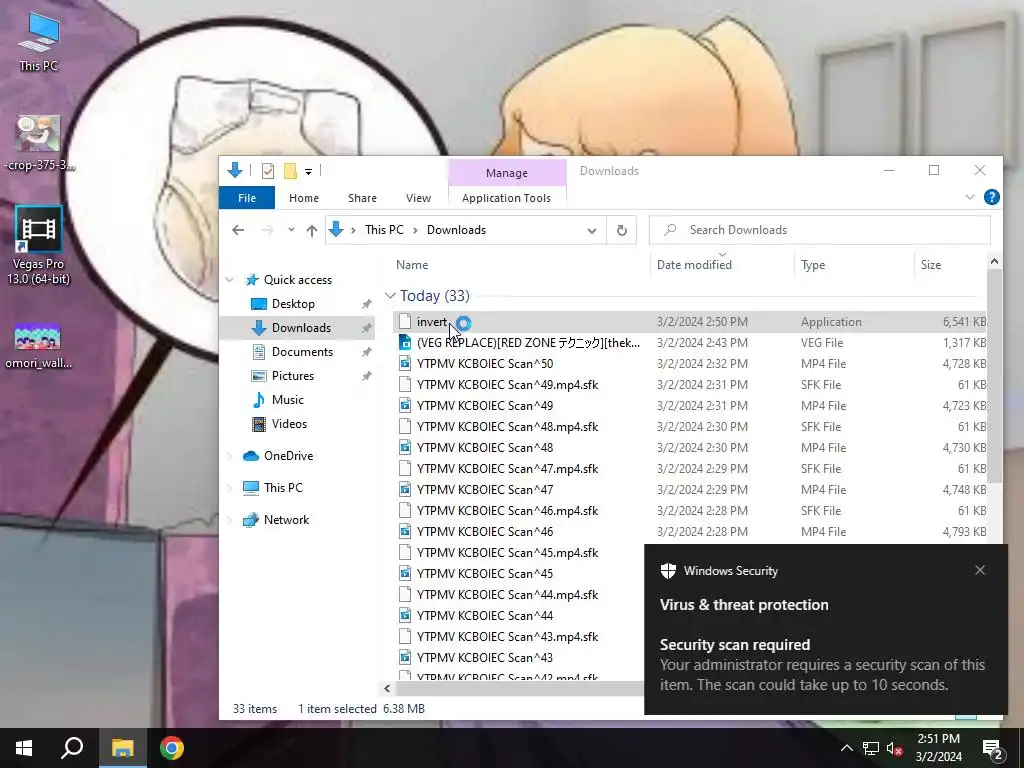Click This PC in the address path
Image resolution: width=1024 pixels, height=768 pixels.
click(384, 230)
